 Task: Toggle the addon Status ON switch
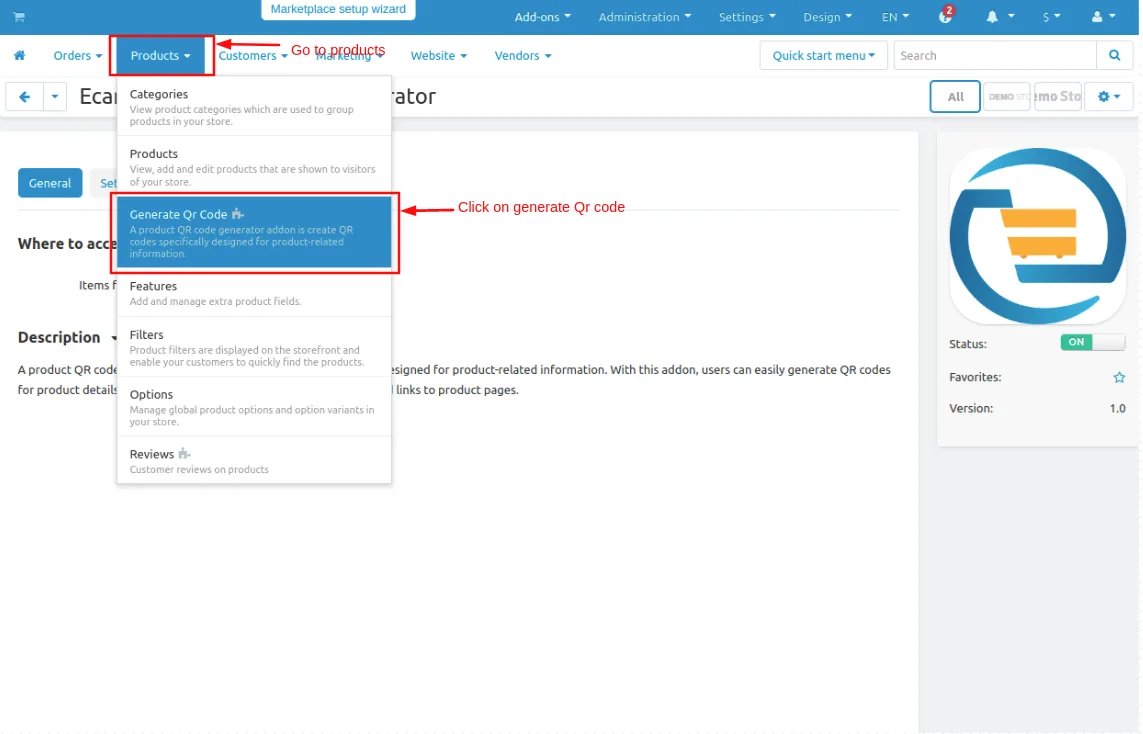click(x=1092, y=342)
